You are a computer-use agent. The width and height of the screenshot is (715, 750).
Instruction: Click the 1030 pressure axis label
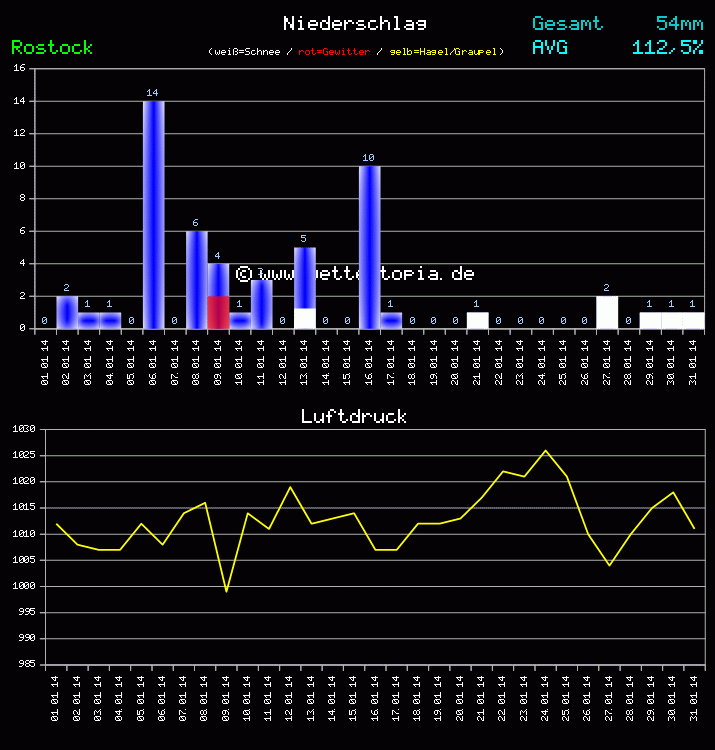click(x=22, y=429)
